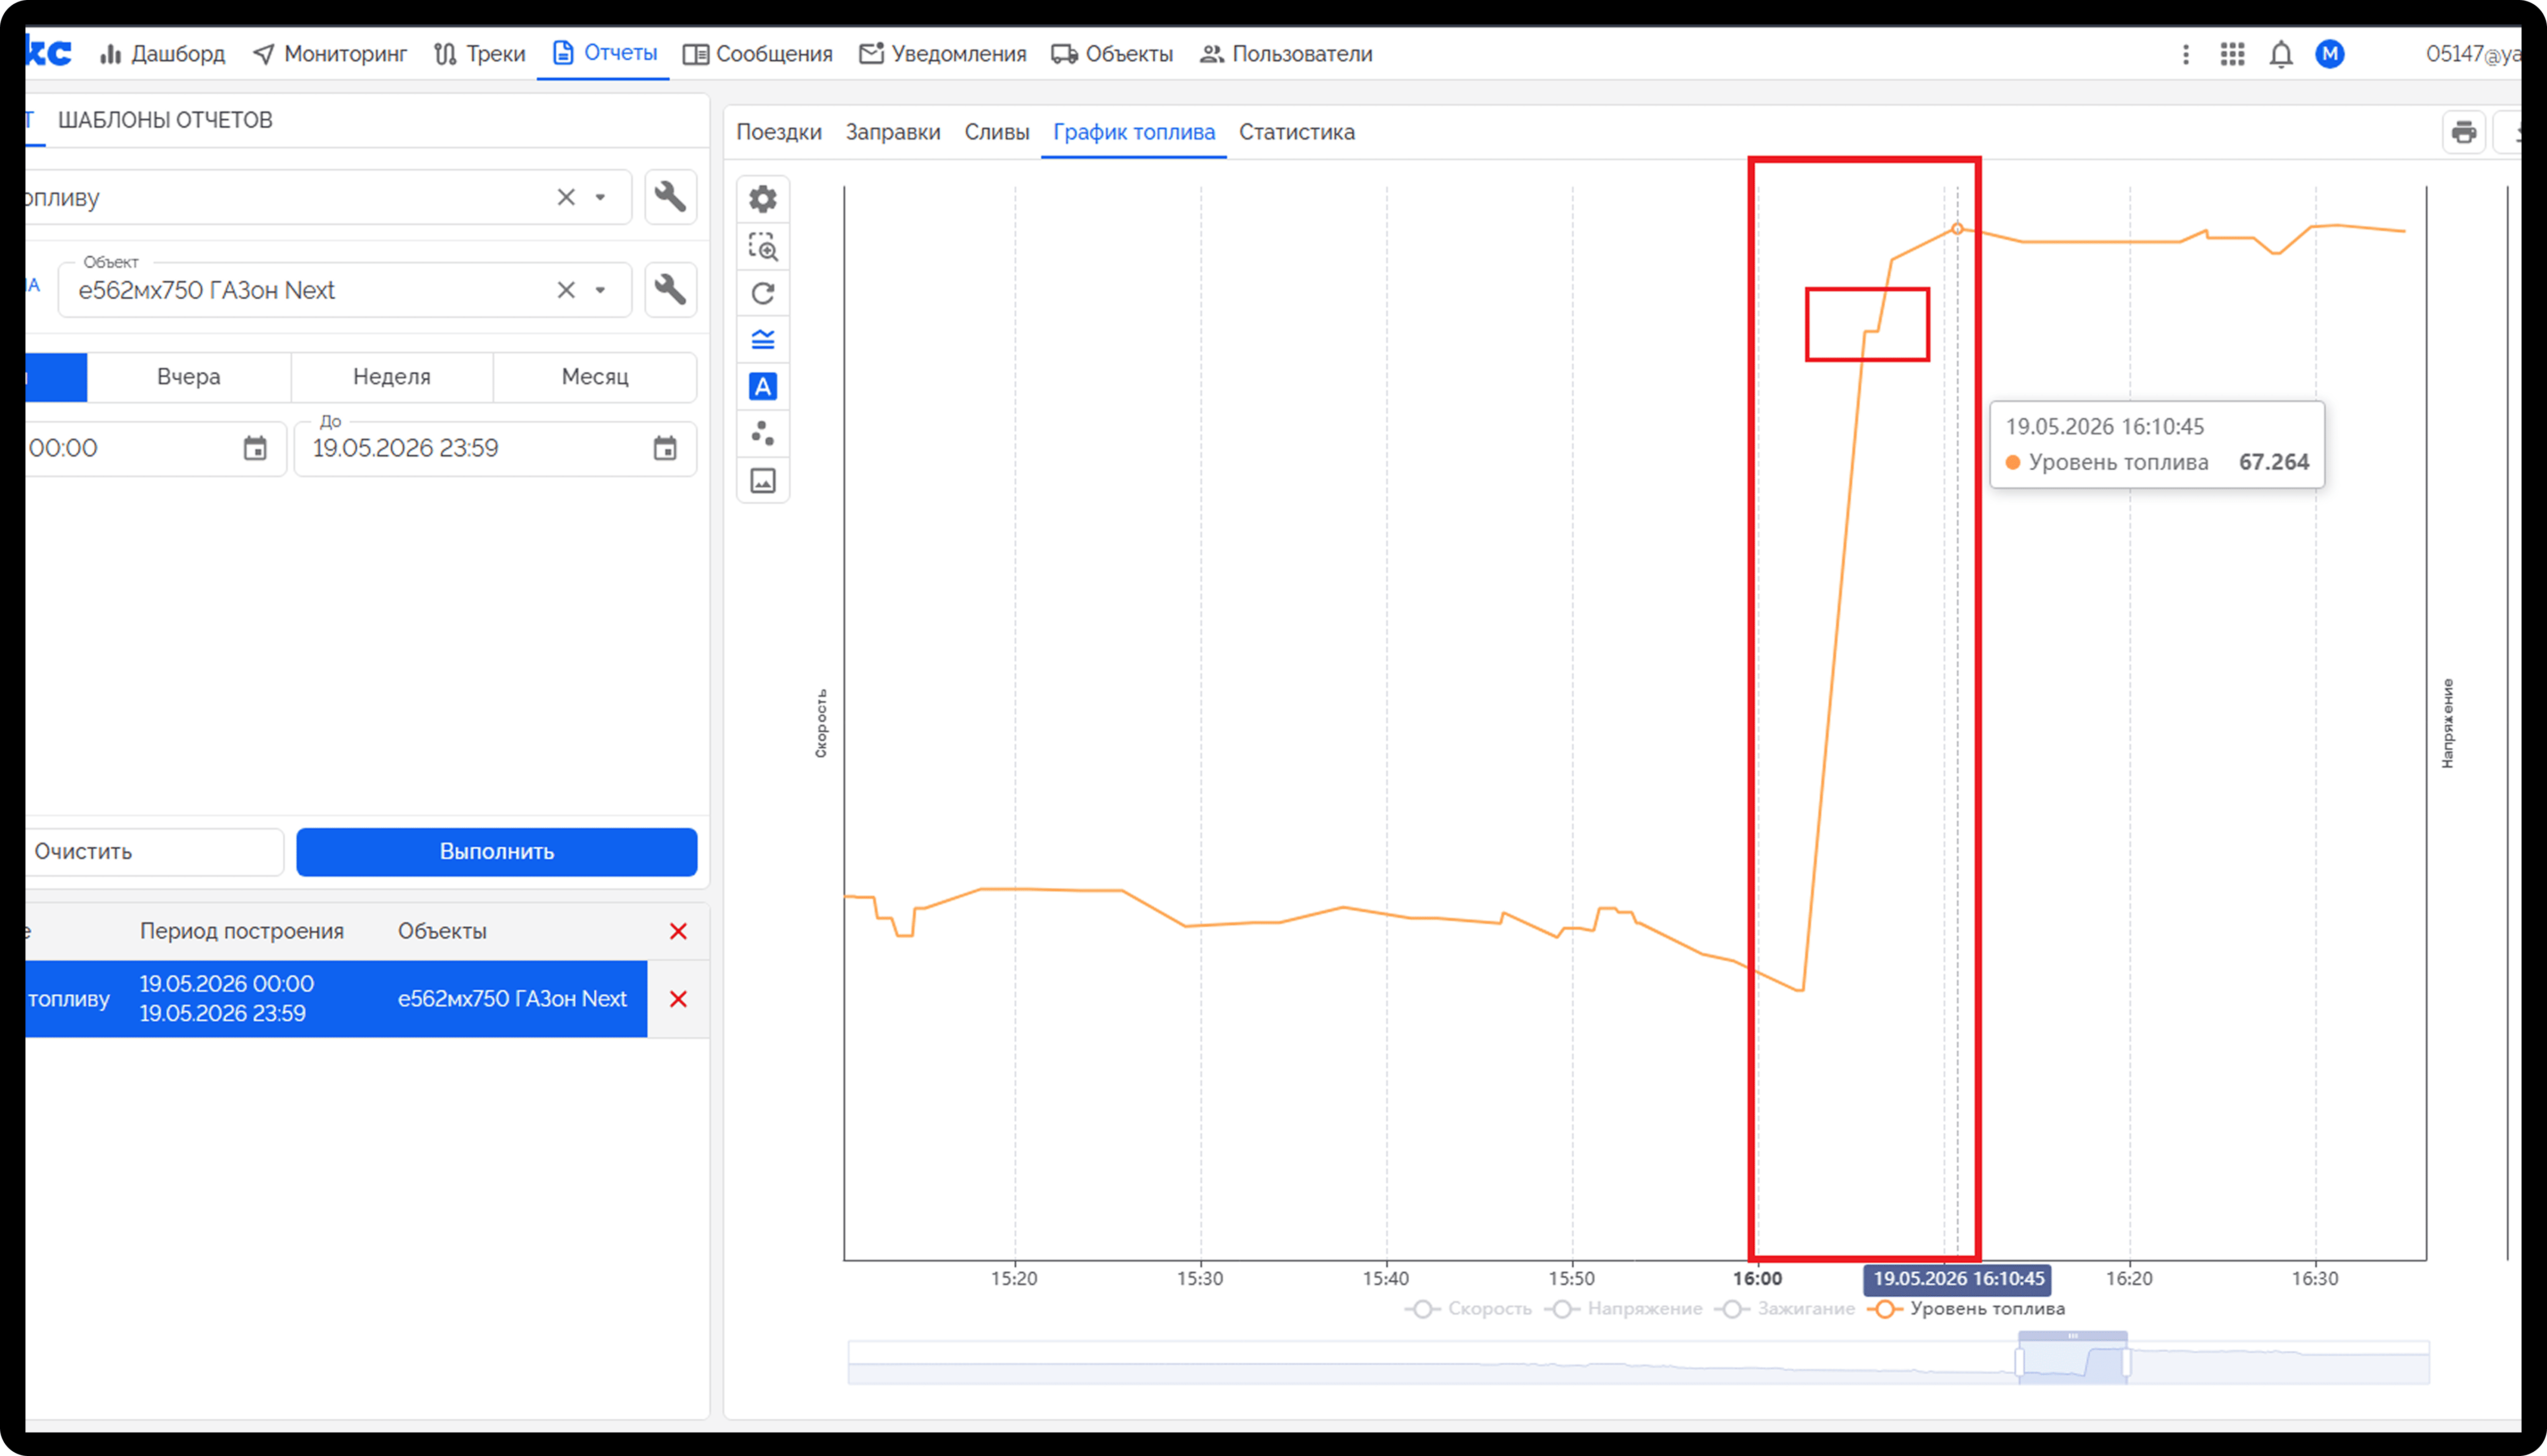Open Уведомления section
Image resolution: width=2547 pixels, height=1456 pixels.
click(x=942, y=54)
